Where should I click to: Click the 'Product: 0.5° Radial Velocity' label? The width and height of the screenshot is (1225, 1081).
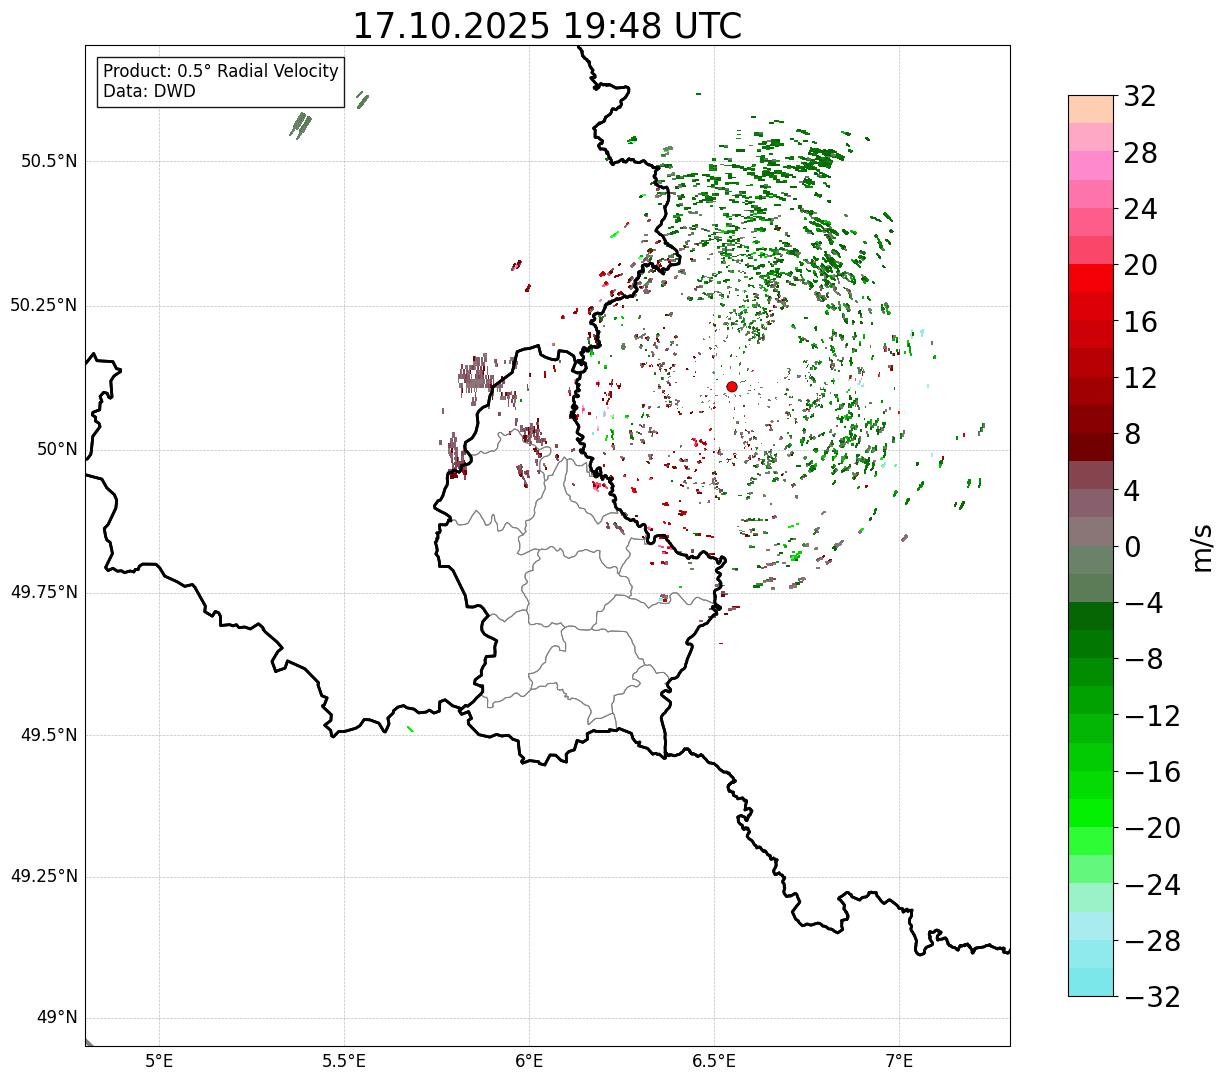pos(221,72)
